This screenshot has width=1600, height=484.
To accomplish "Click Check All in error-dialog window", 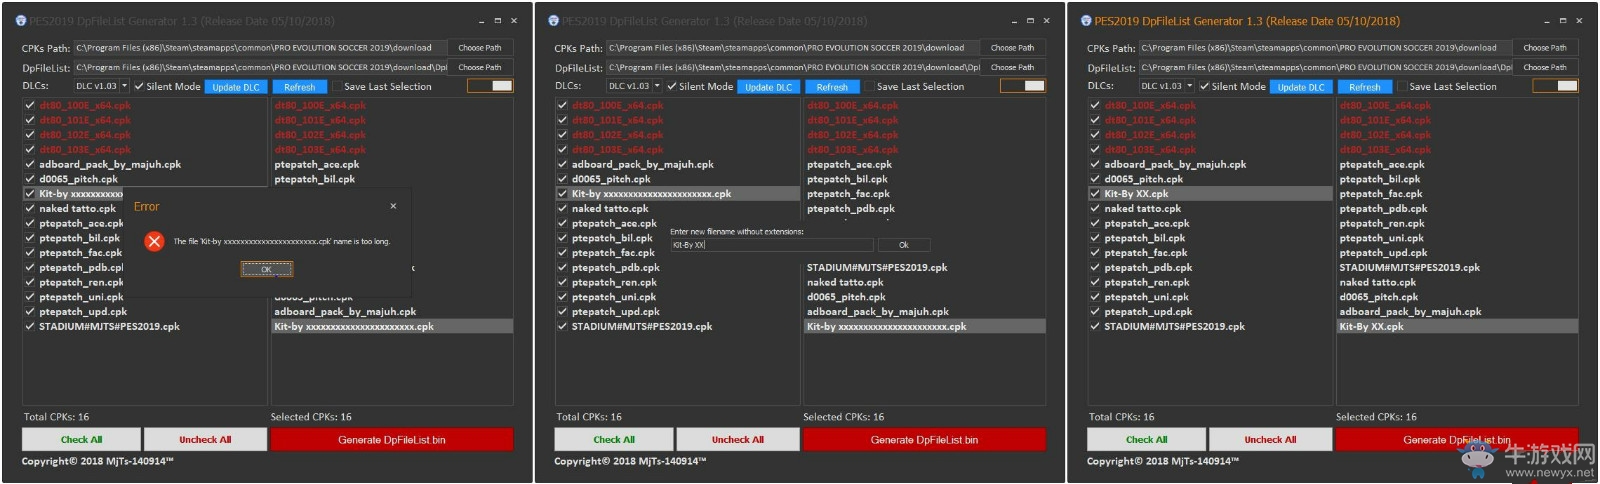I will click(x=81, y=439).
